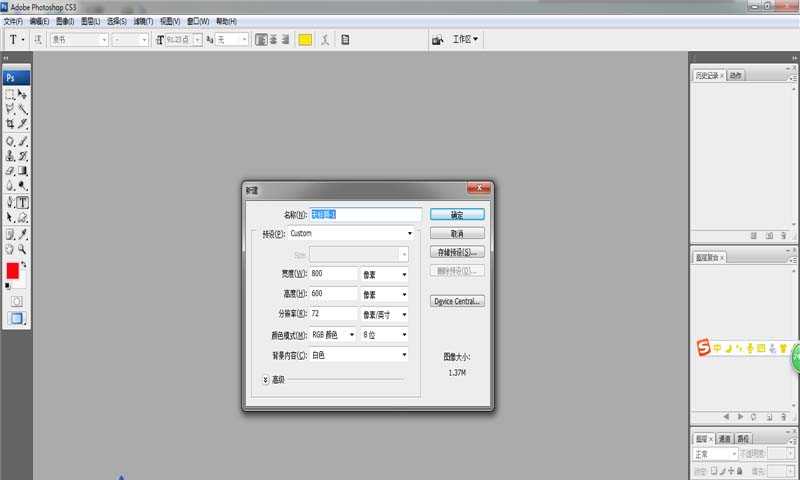Open the 文件(F) file menu
Image resolution: width=800 pixels, height=480 pixels.
coord(13,21)
